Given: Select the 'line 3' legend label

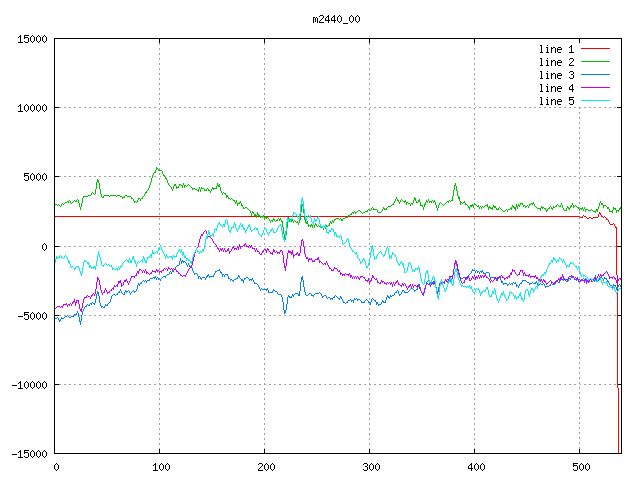Looking at the screenshot, I should 556,75.
